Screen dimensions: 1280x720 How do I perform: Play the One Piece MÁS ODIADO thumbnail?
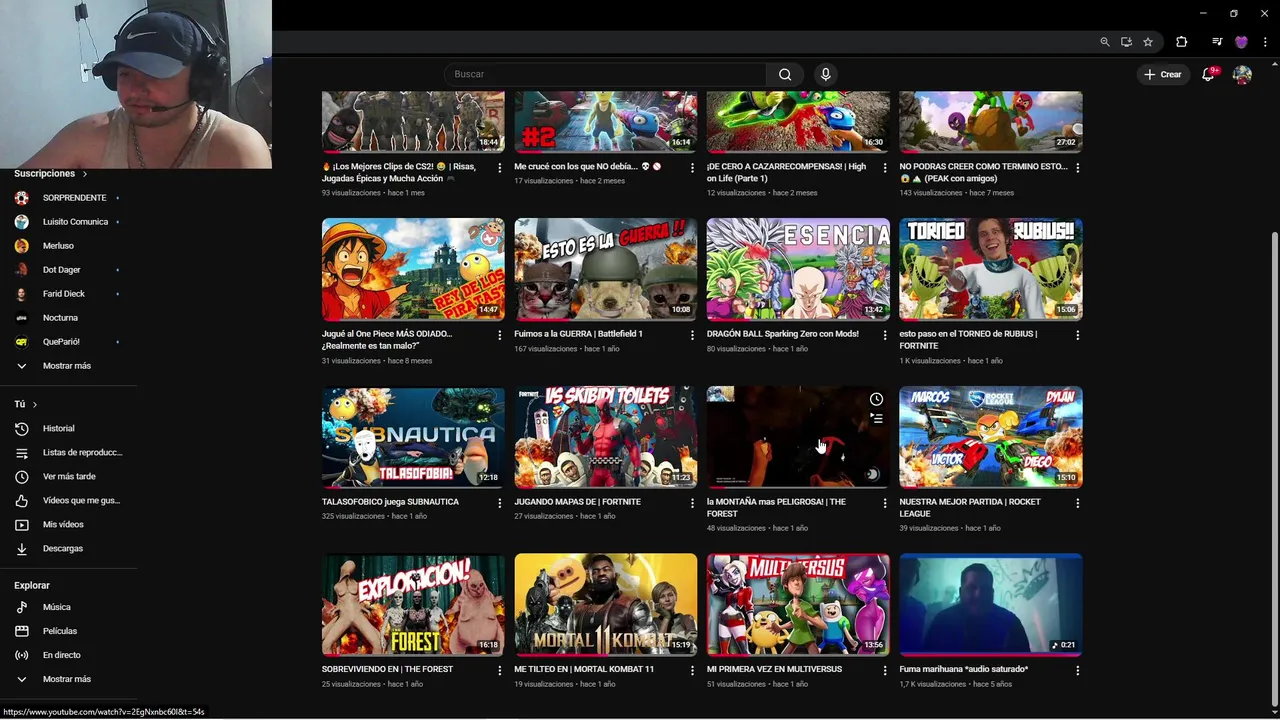click(413, 269)
